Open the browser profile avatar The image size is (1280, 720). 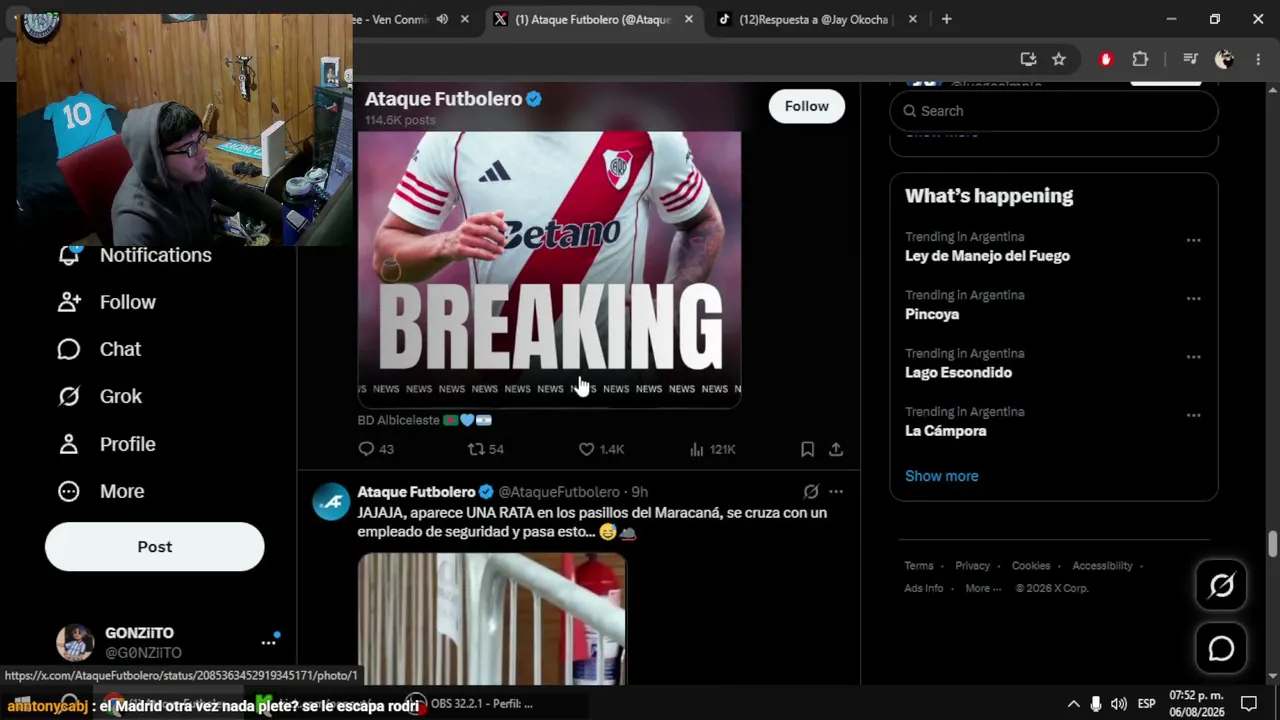1224,59
